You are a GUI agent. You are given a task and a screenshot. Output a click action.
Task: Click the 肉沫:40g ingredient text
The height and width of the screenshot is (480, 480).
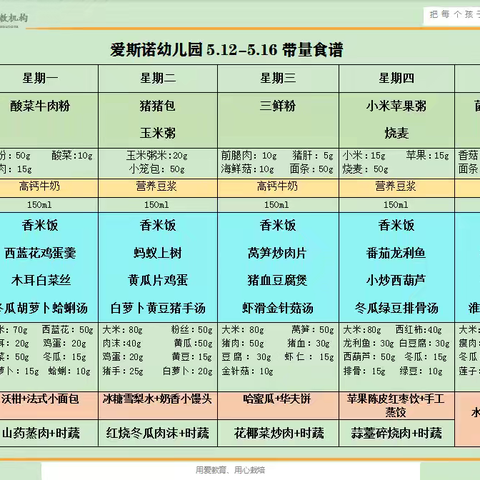122,344
